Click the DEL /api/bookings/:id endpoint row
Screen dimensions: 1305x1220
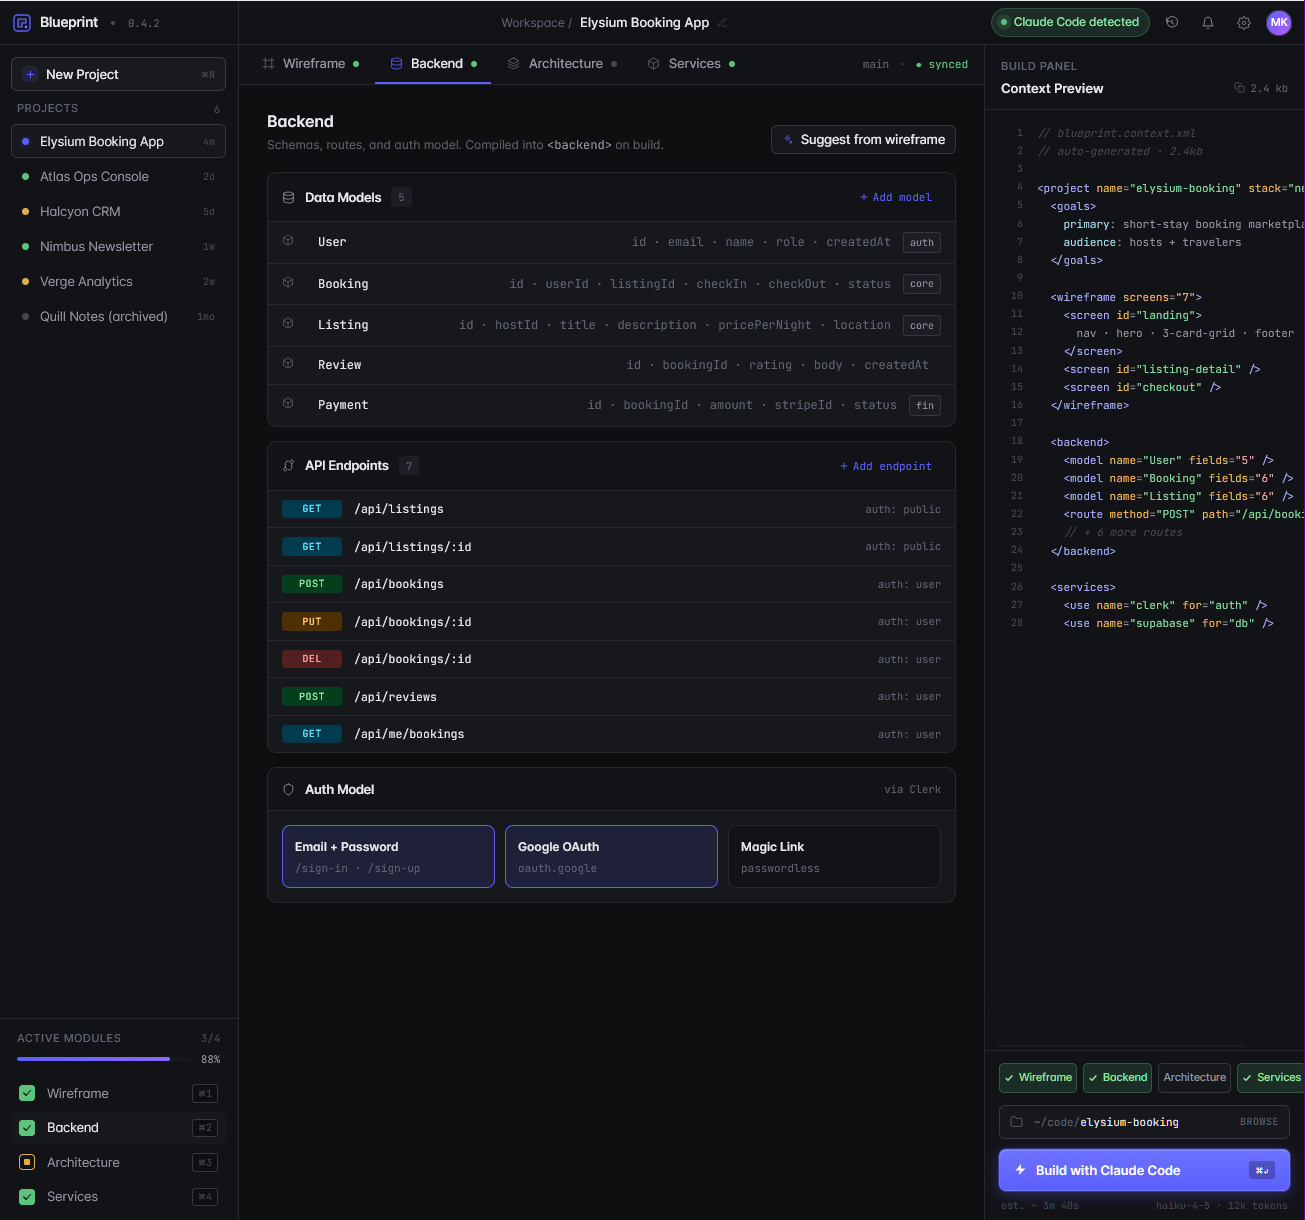click(x=611, y=659)
